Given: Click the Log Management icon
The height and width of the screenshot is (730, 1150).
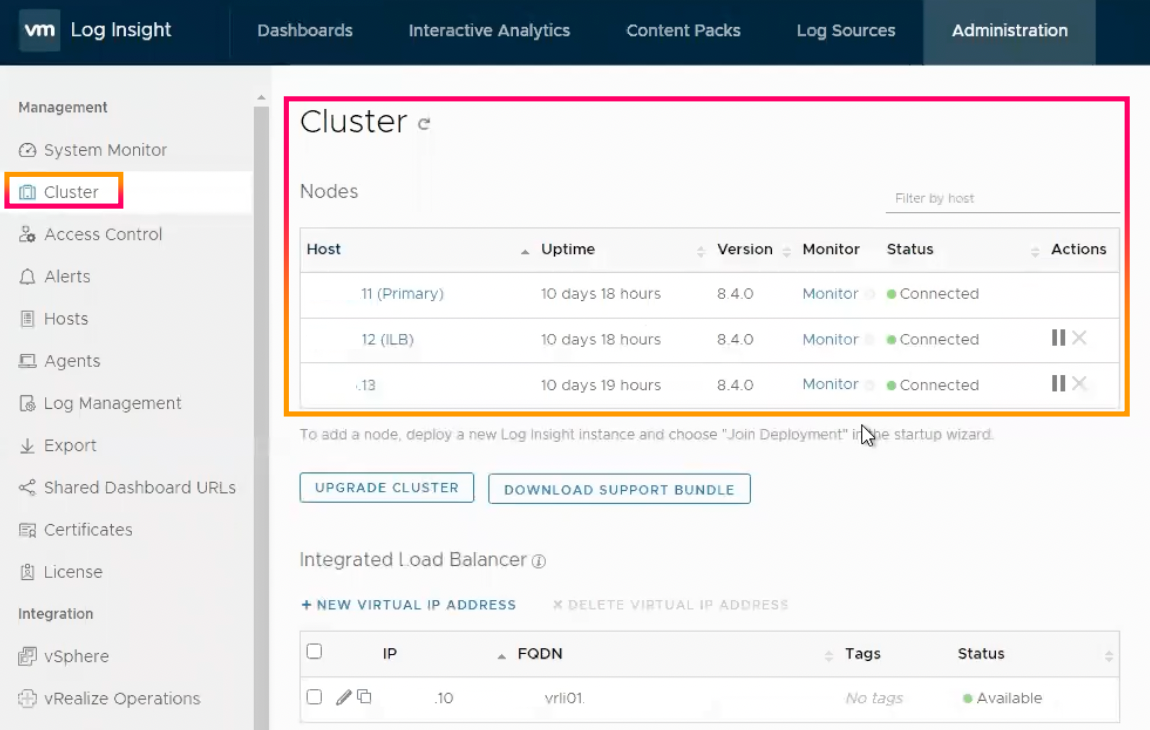Looking at the screenshot, I should tap(27, 404).
